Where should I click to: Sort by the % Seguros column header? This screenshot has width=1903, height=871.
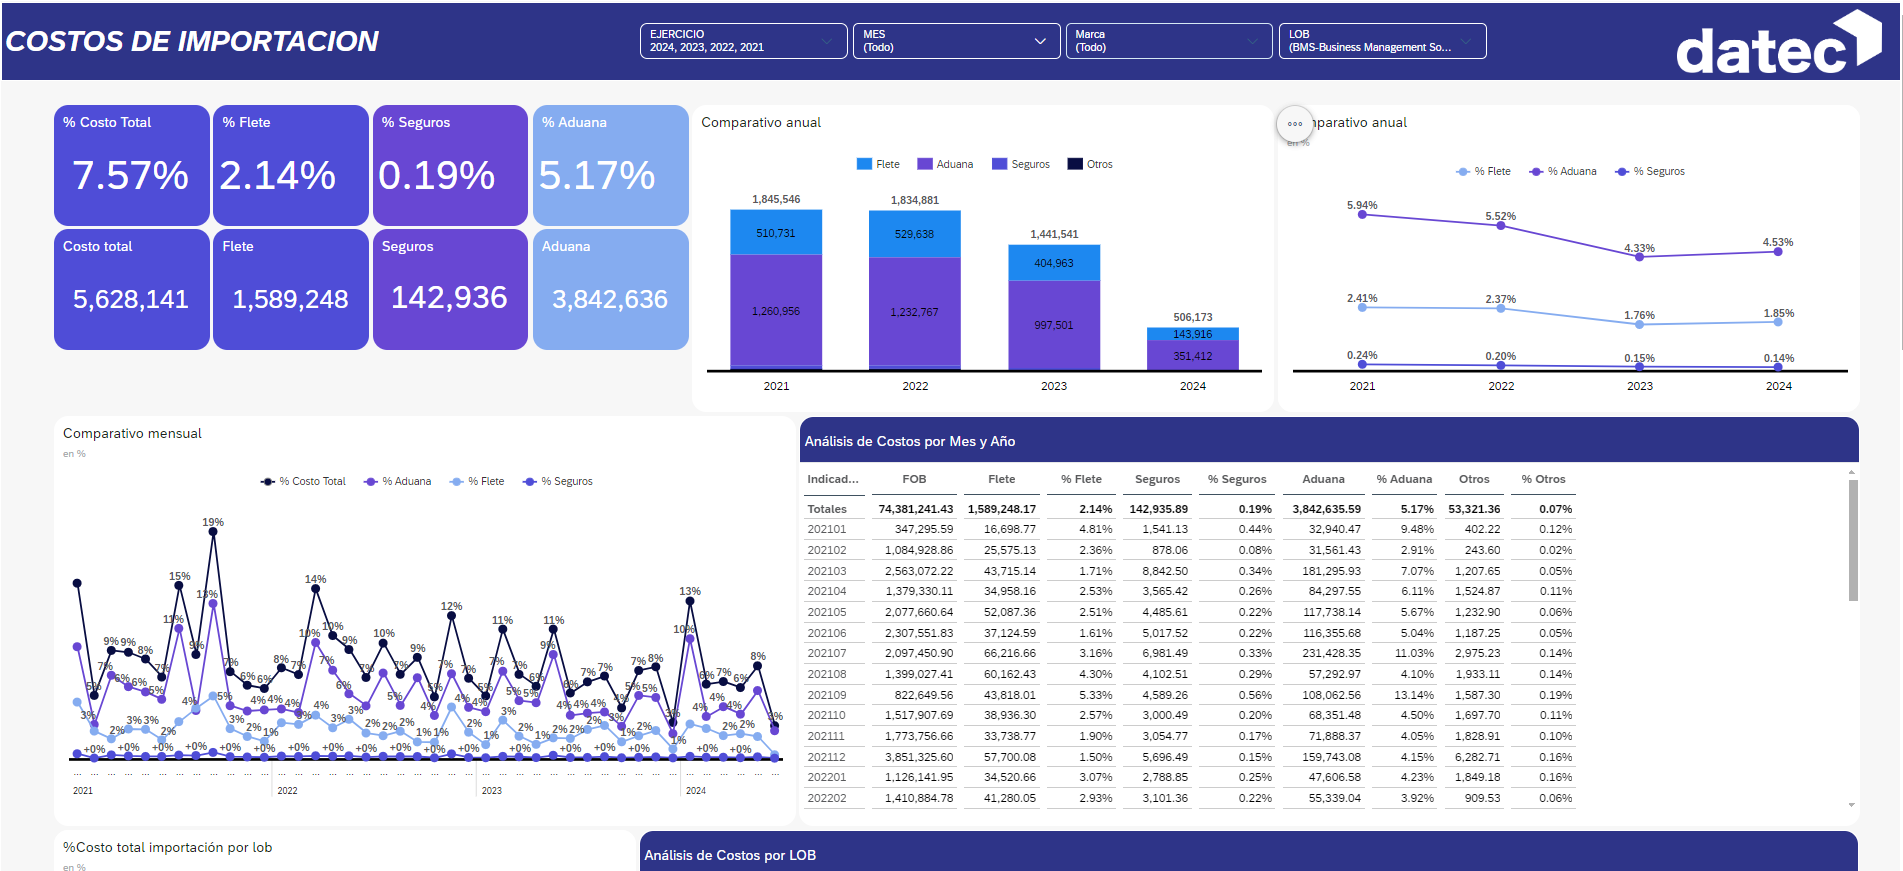click(x=1237, y=479)
